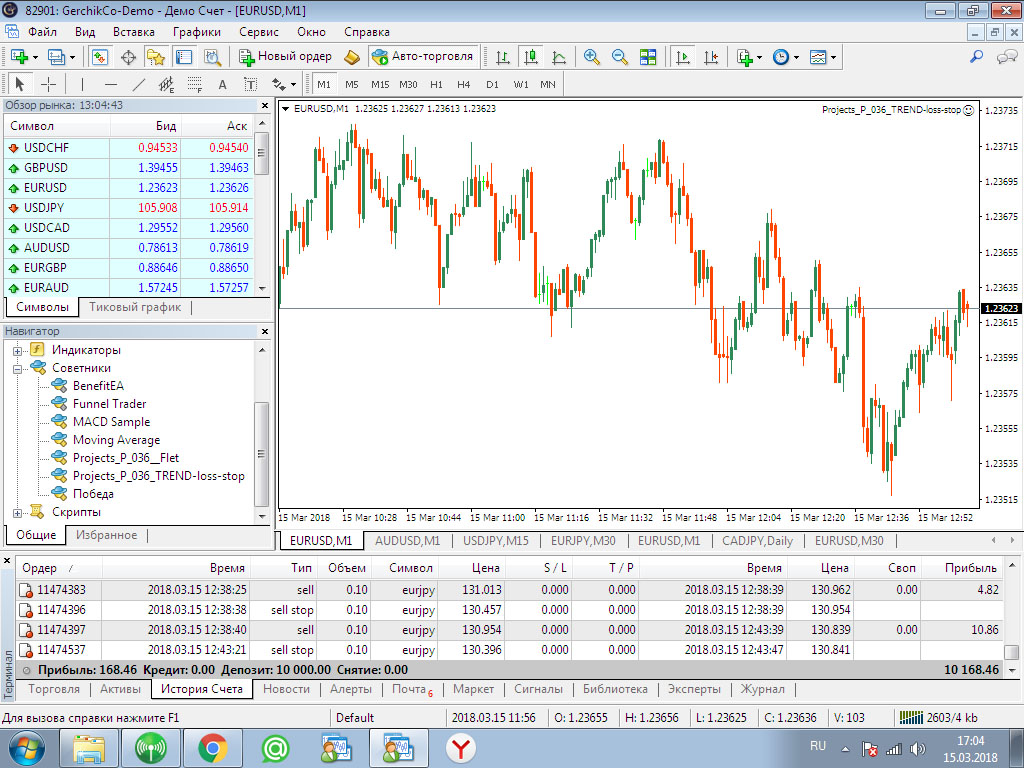1024x768 pixels.
Task: Open the AUDUSD,M1 chart tab
Action: (x=408, y=541)
